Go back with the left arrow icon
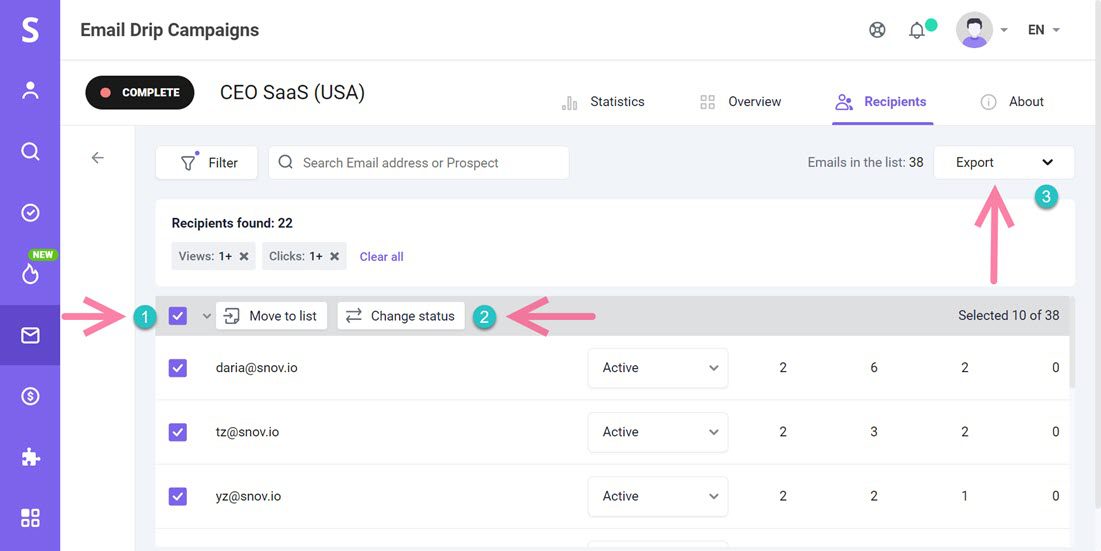 coord(98,158)
